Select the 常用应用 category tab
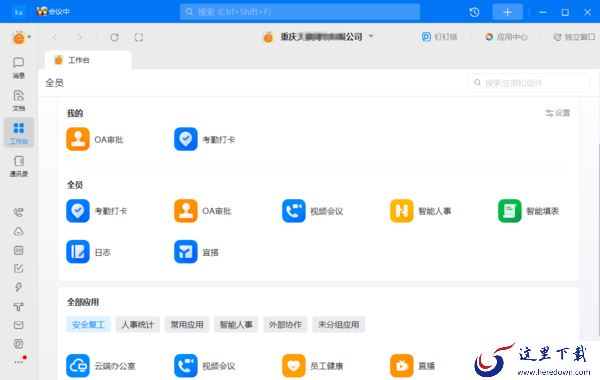Screen dimensions: 600x380 tap(187, 325)
